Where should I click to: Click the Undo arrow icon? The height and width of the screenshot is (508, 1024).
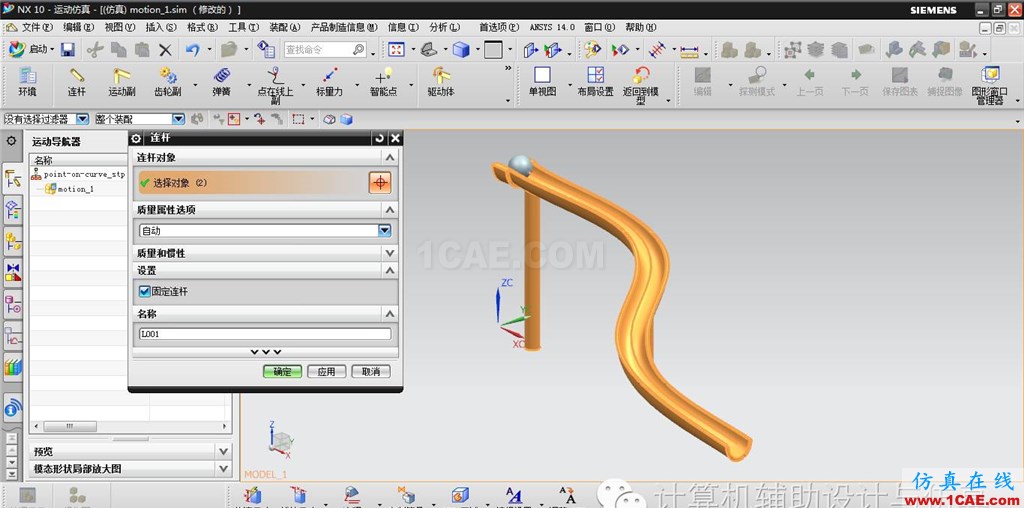[192, 50]
